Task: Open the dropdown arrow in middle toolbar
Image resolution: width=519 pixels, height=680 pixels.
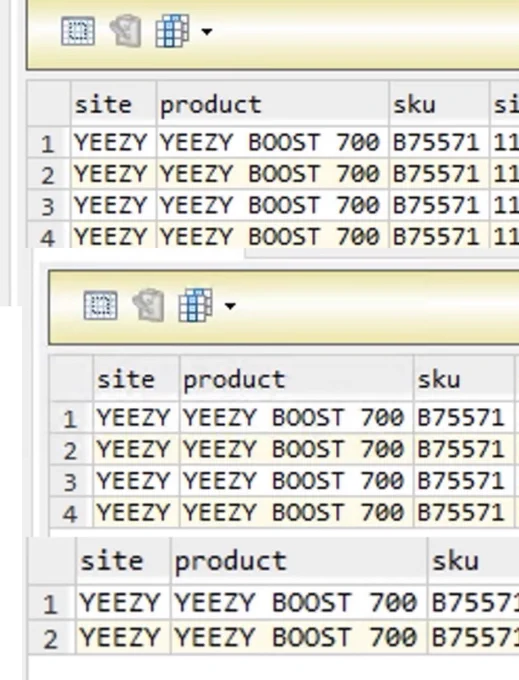Action: (x=230, y=306)
